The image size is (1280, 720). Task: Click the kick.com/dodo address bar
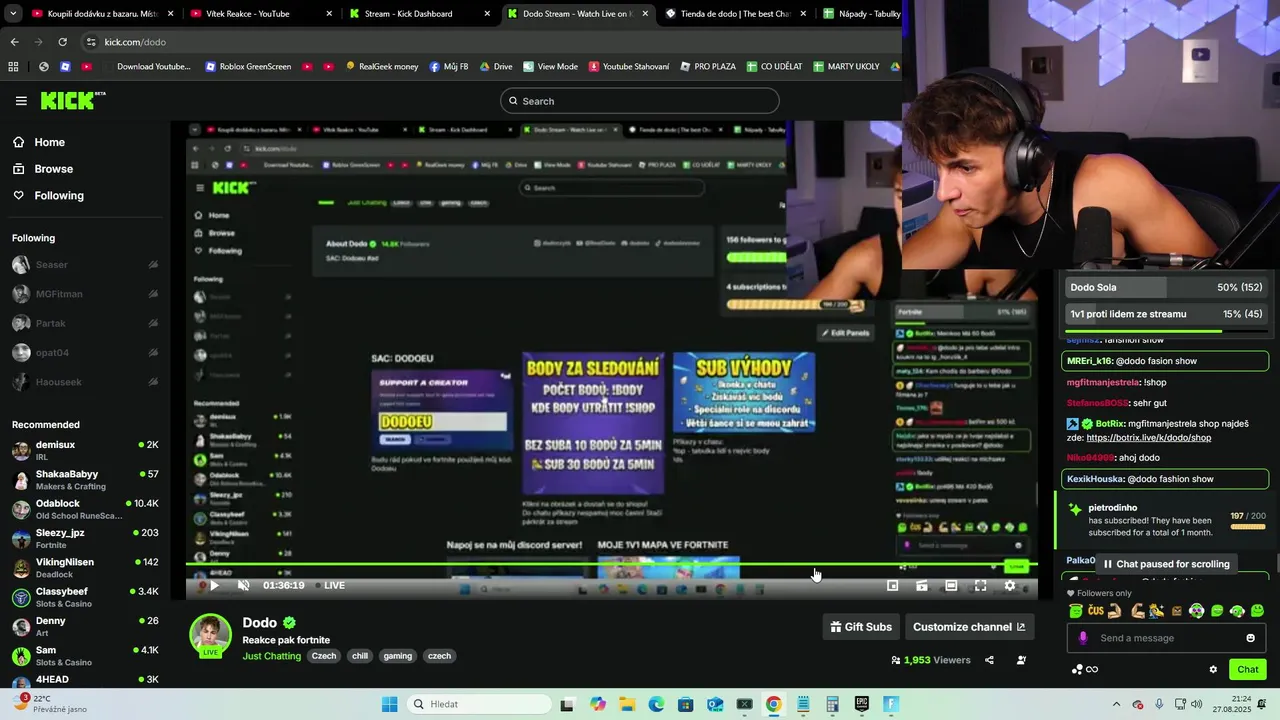(490, 42)
